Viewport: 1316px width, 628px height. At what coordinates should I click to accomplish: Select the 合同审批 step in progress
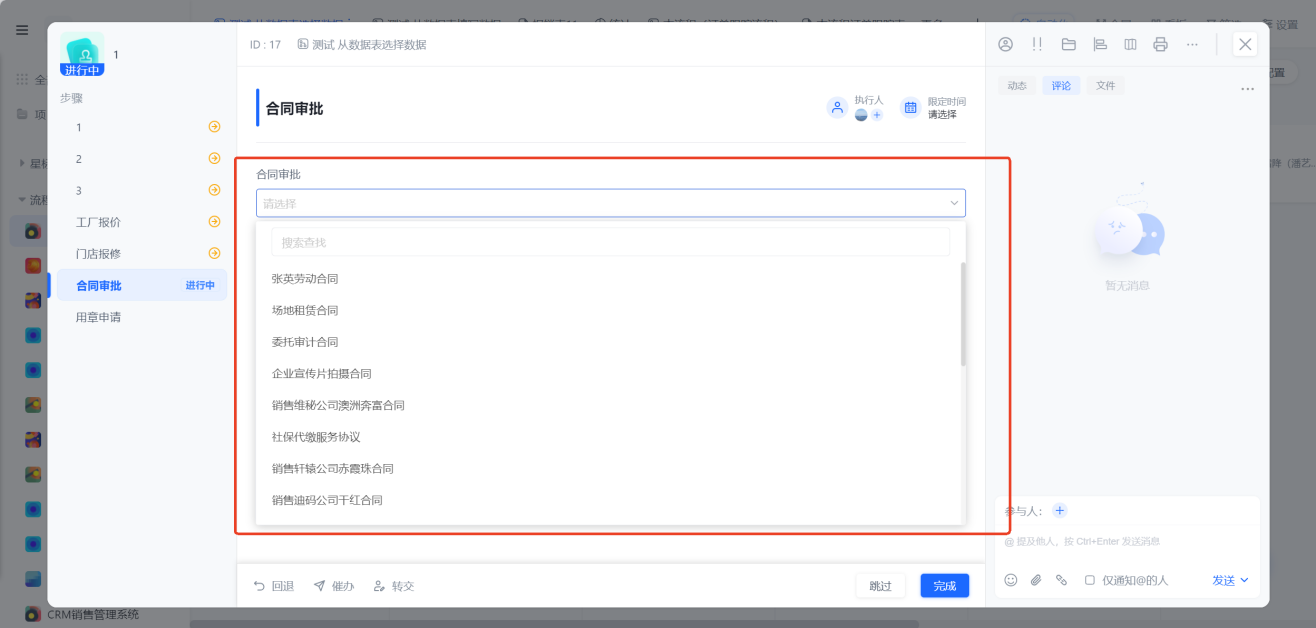click(142, 285)
